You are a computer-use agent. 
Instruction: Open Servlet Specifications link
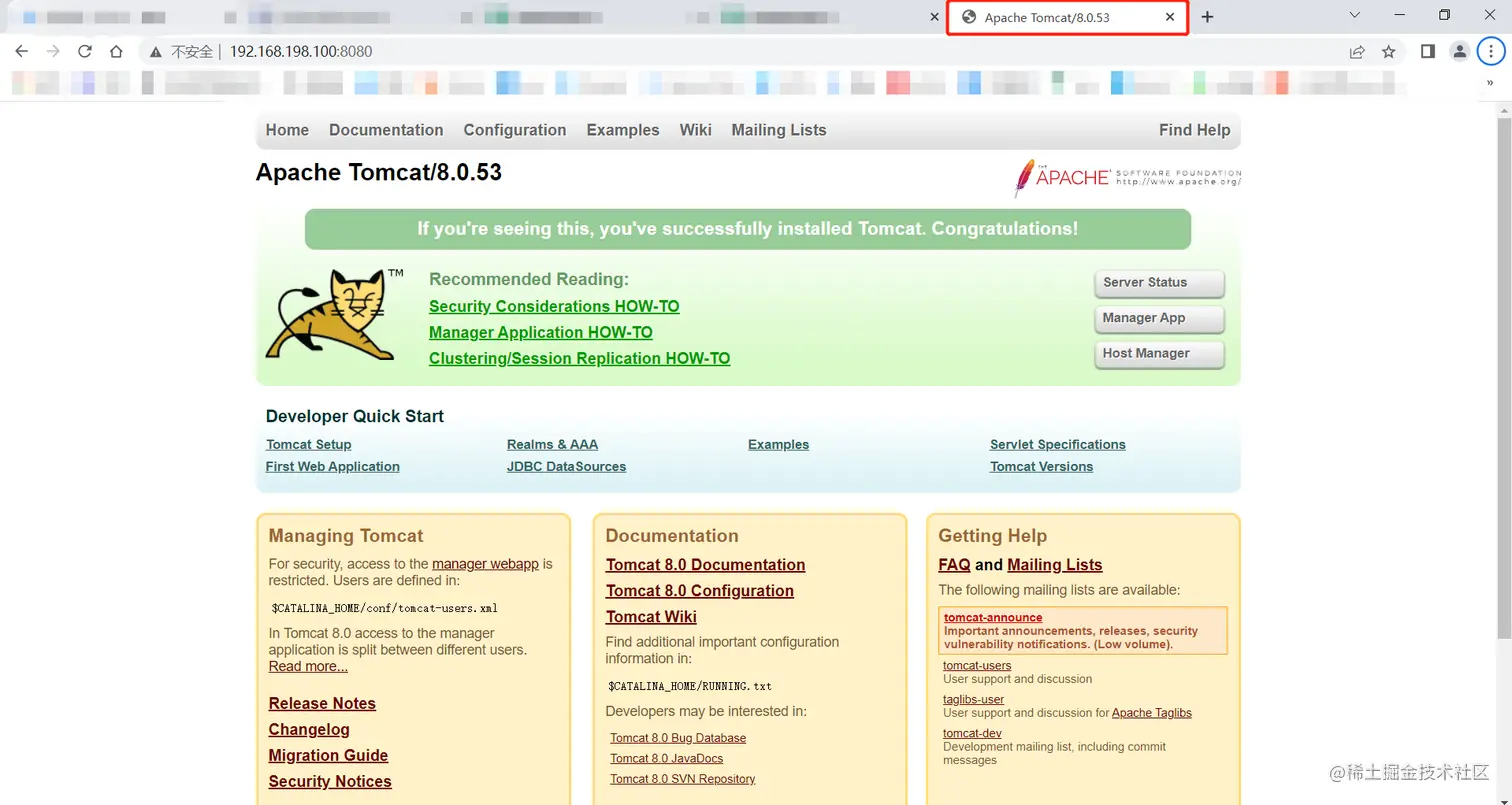pyautogui.click(x=1058, y=444)
